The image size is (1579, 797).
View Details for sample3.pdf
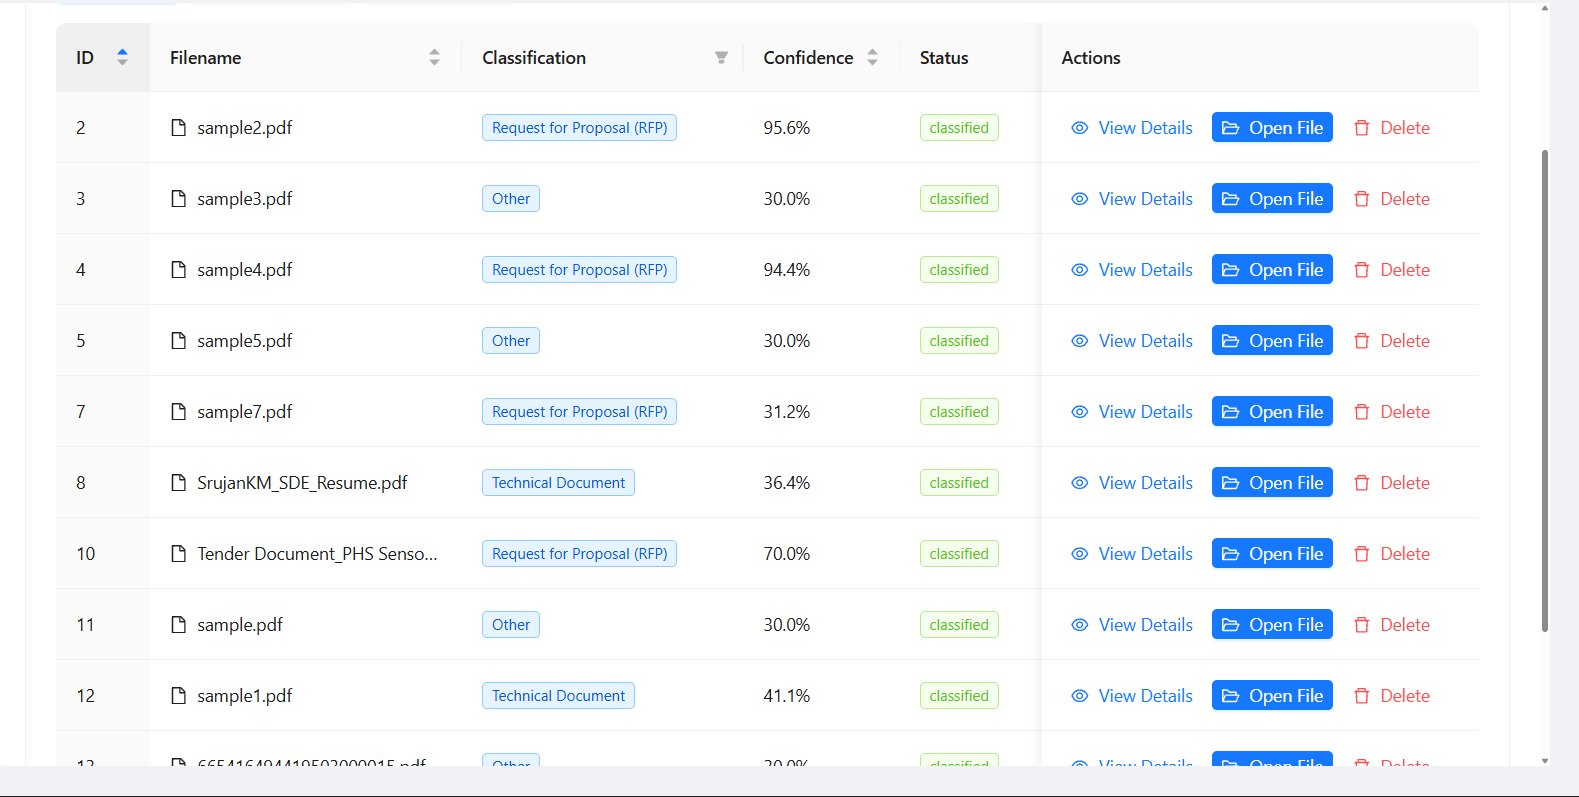[x=1132, y=198]
